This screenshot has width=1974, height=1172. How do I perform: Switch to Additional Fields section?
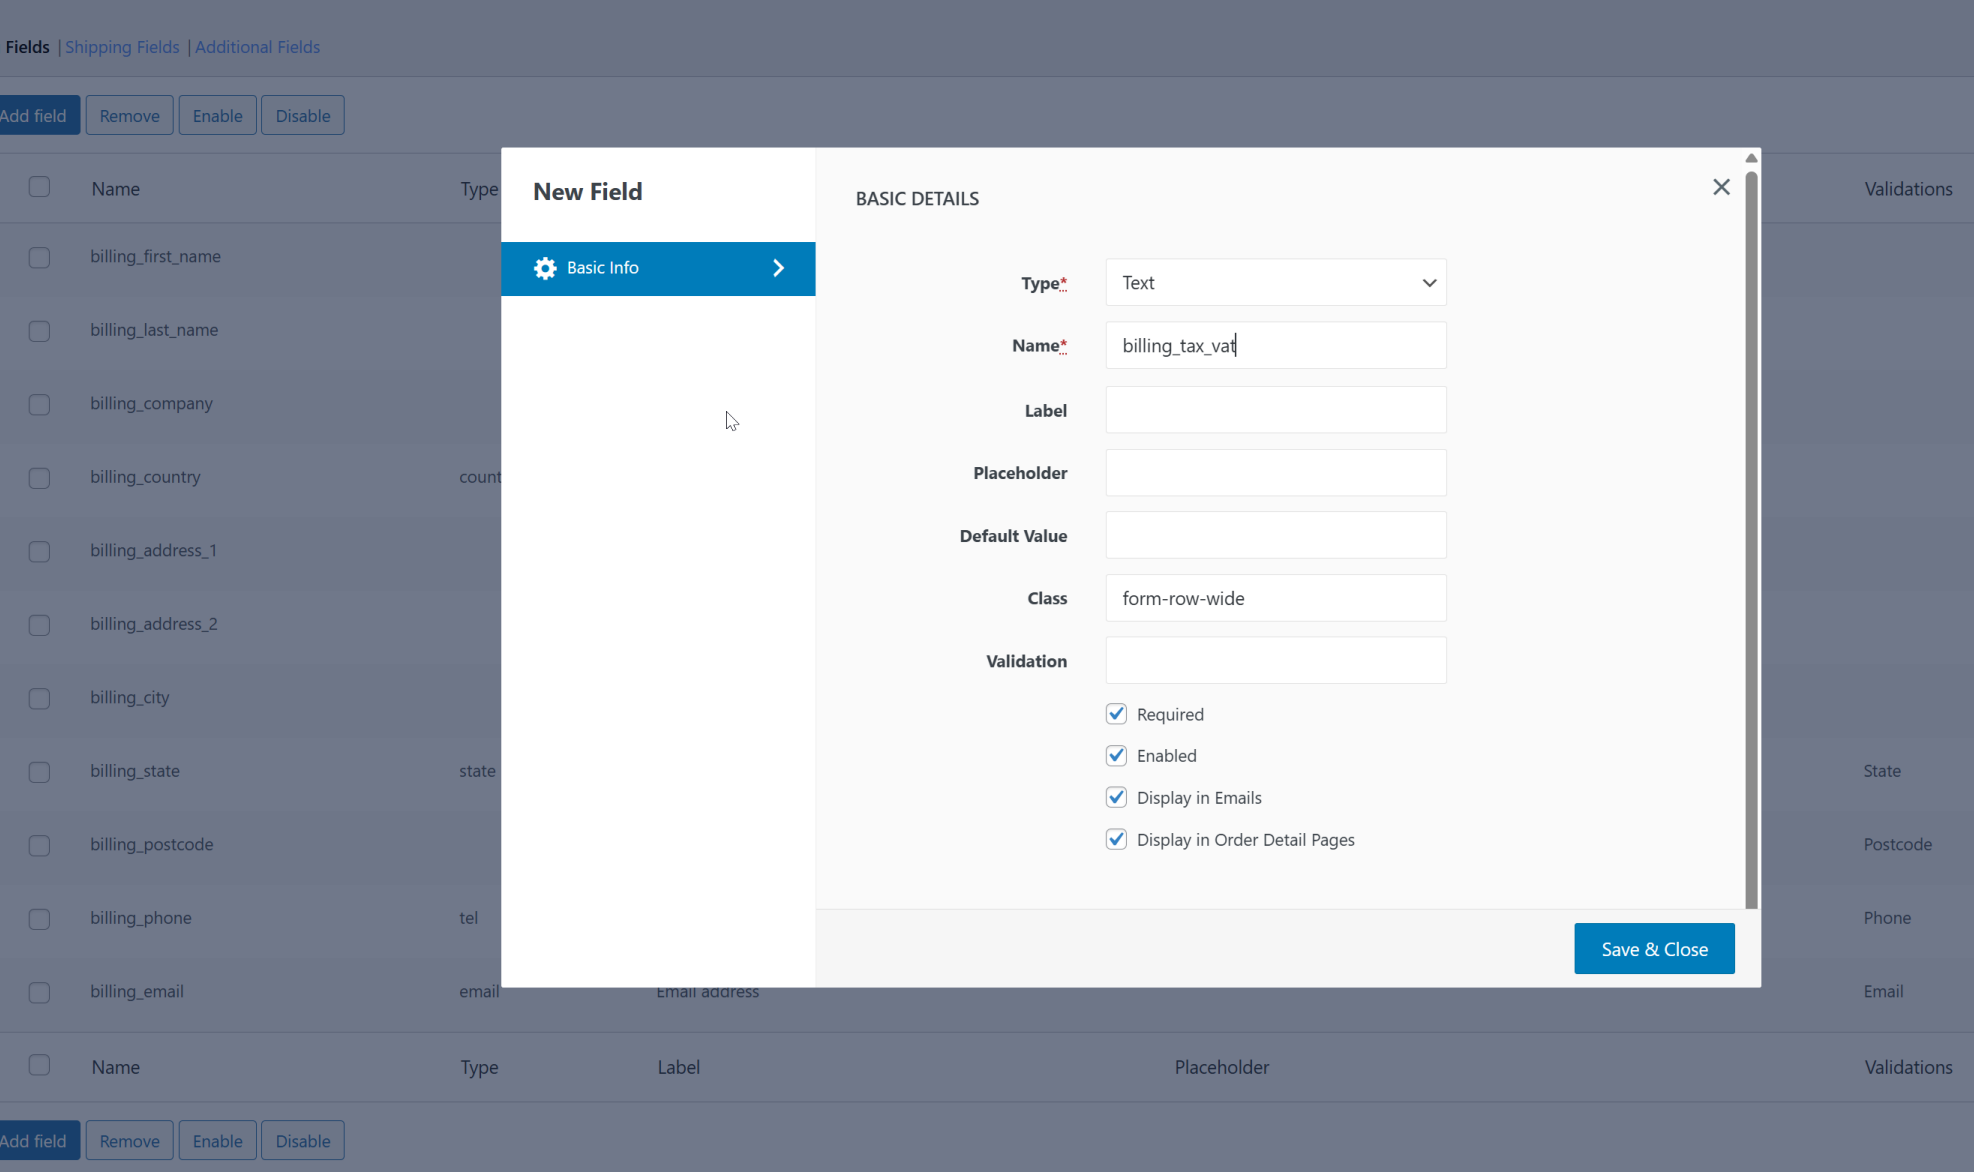click(x=257, y=47)
